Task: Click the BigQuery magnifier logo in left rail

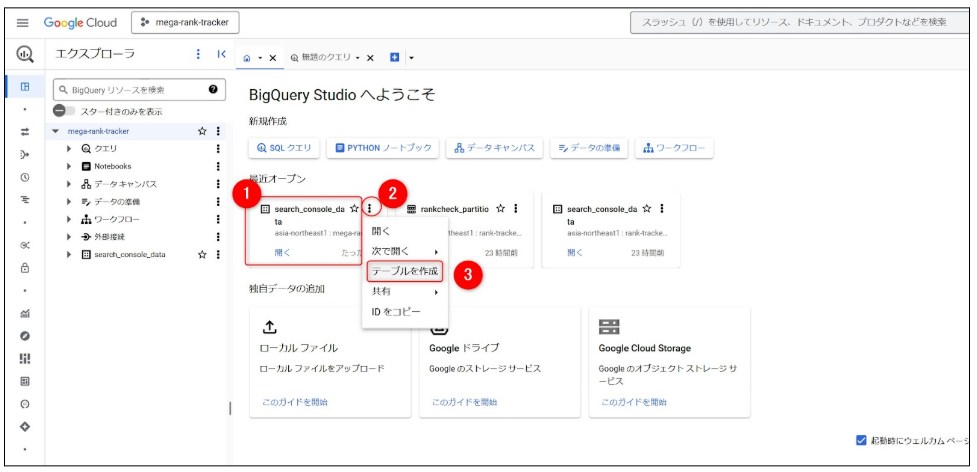Action: point(25,54)
